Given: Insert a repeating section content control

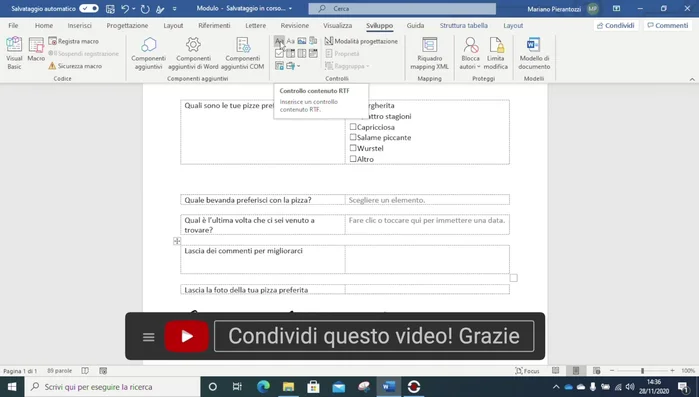Looking at the screenshot, I should click(279, 66).
